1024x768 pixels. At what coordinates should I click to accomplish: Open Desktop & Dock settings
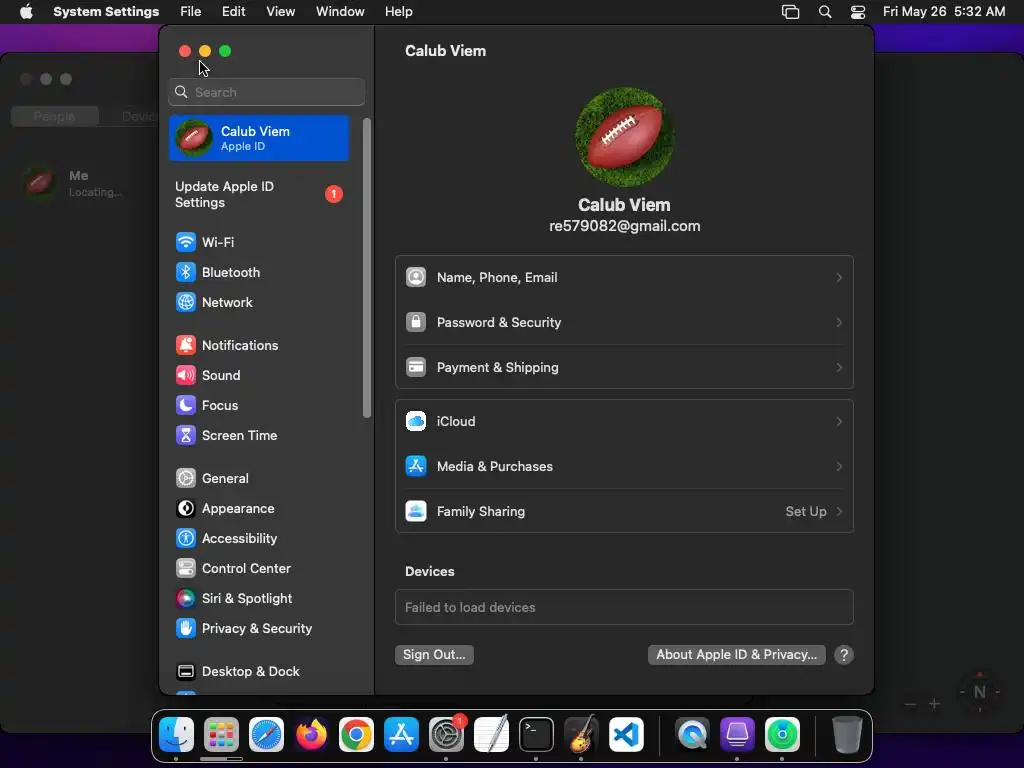click(x=259, y=672)
